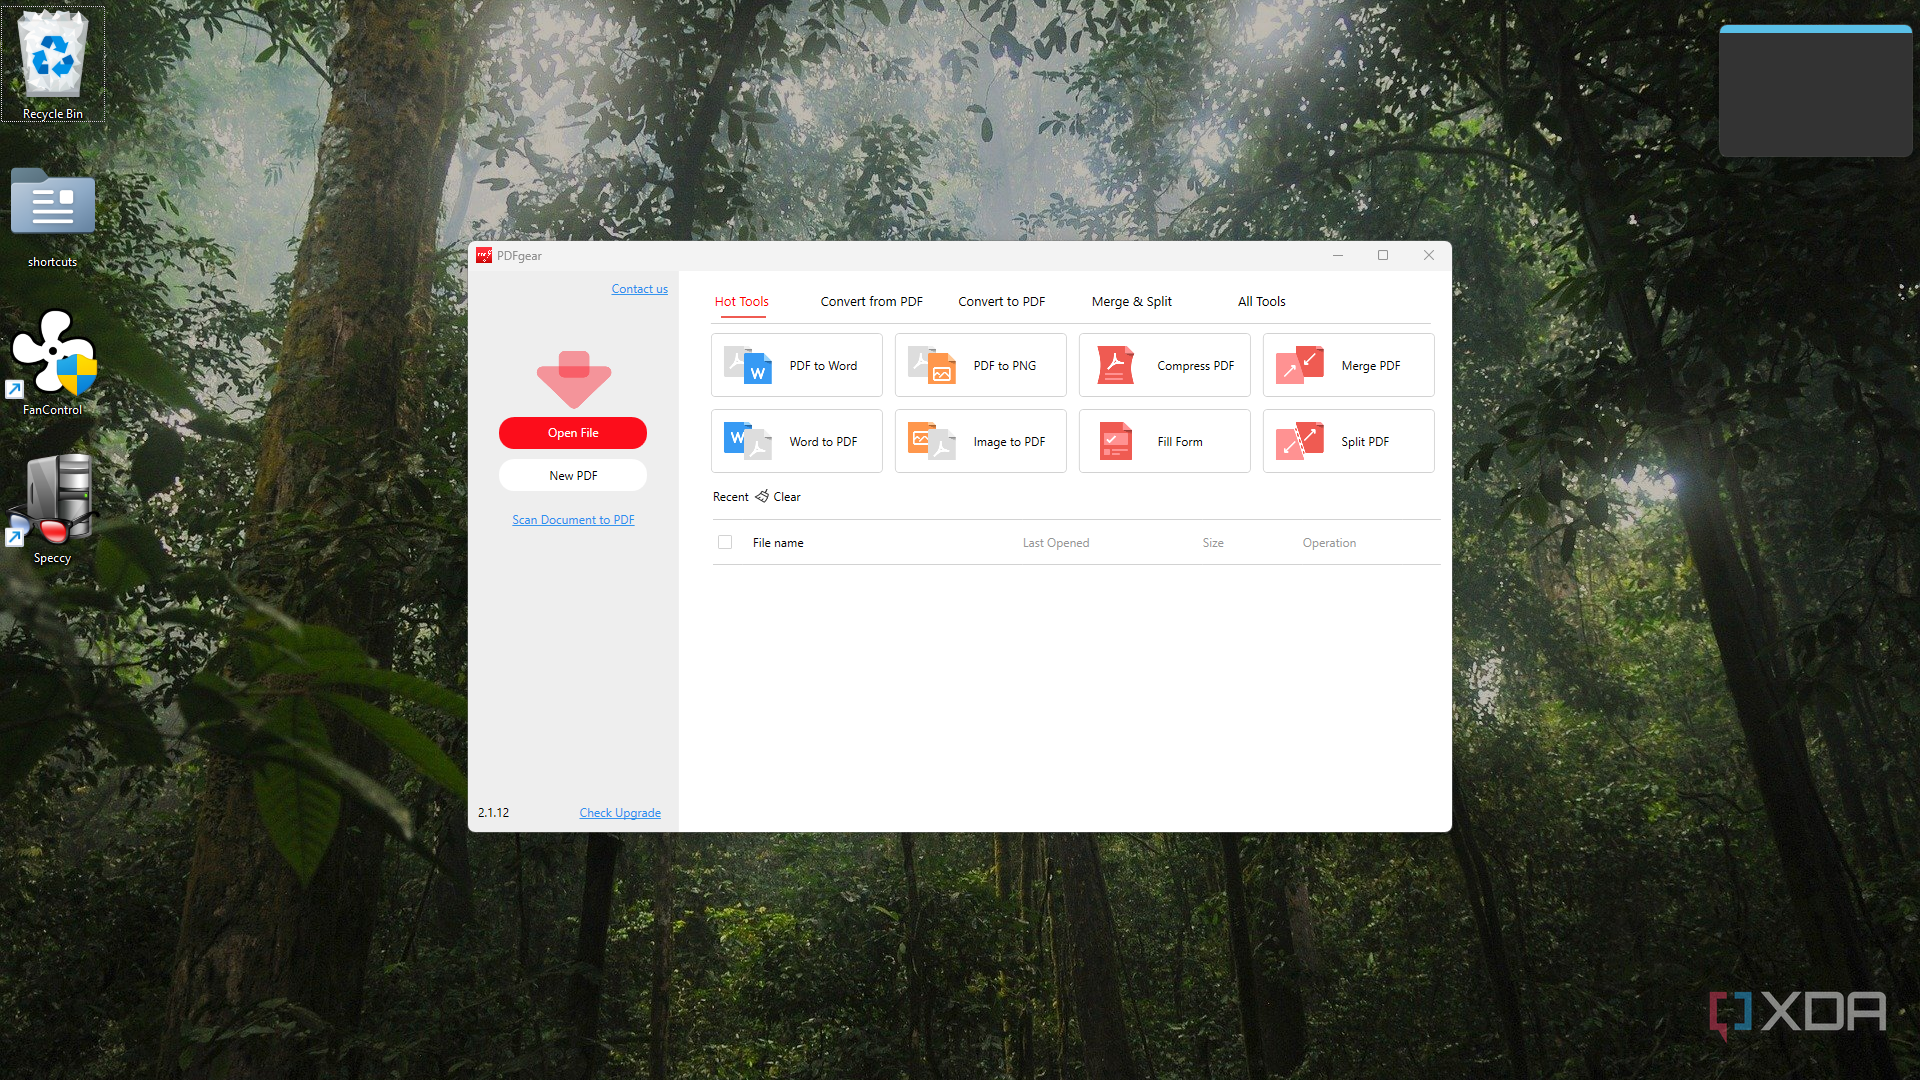Click the New PDF button
The height and width of the screenshot is (1080, 1920).
(573, 475)
